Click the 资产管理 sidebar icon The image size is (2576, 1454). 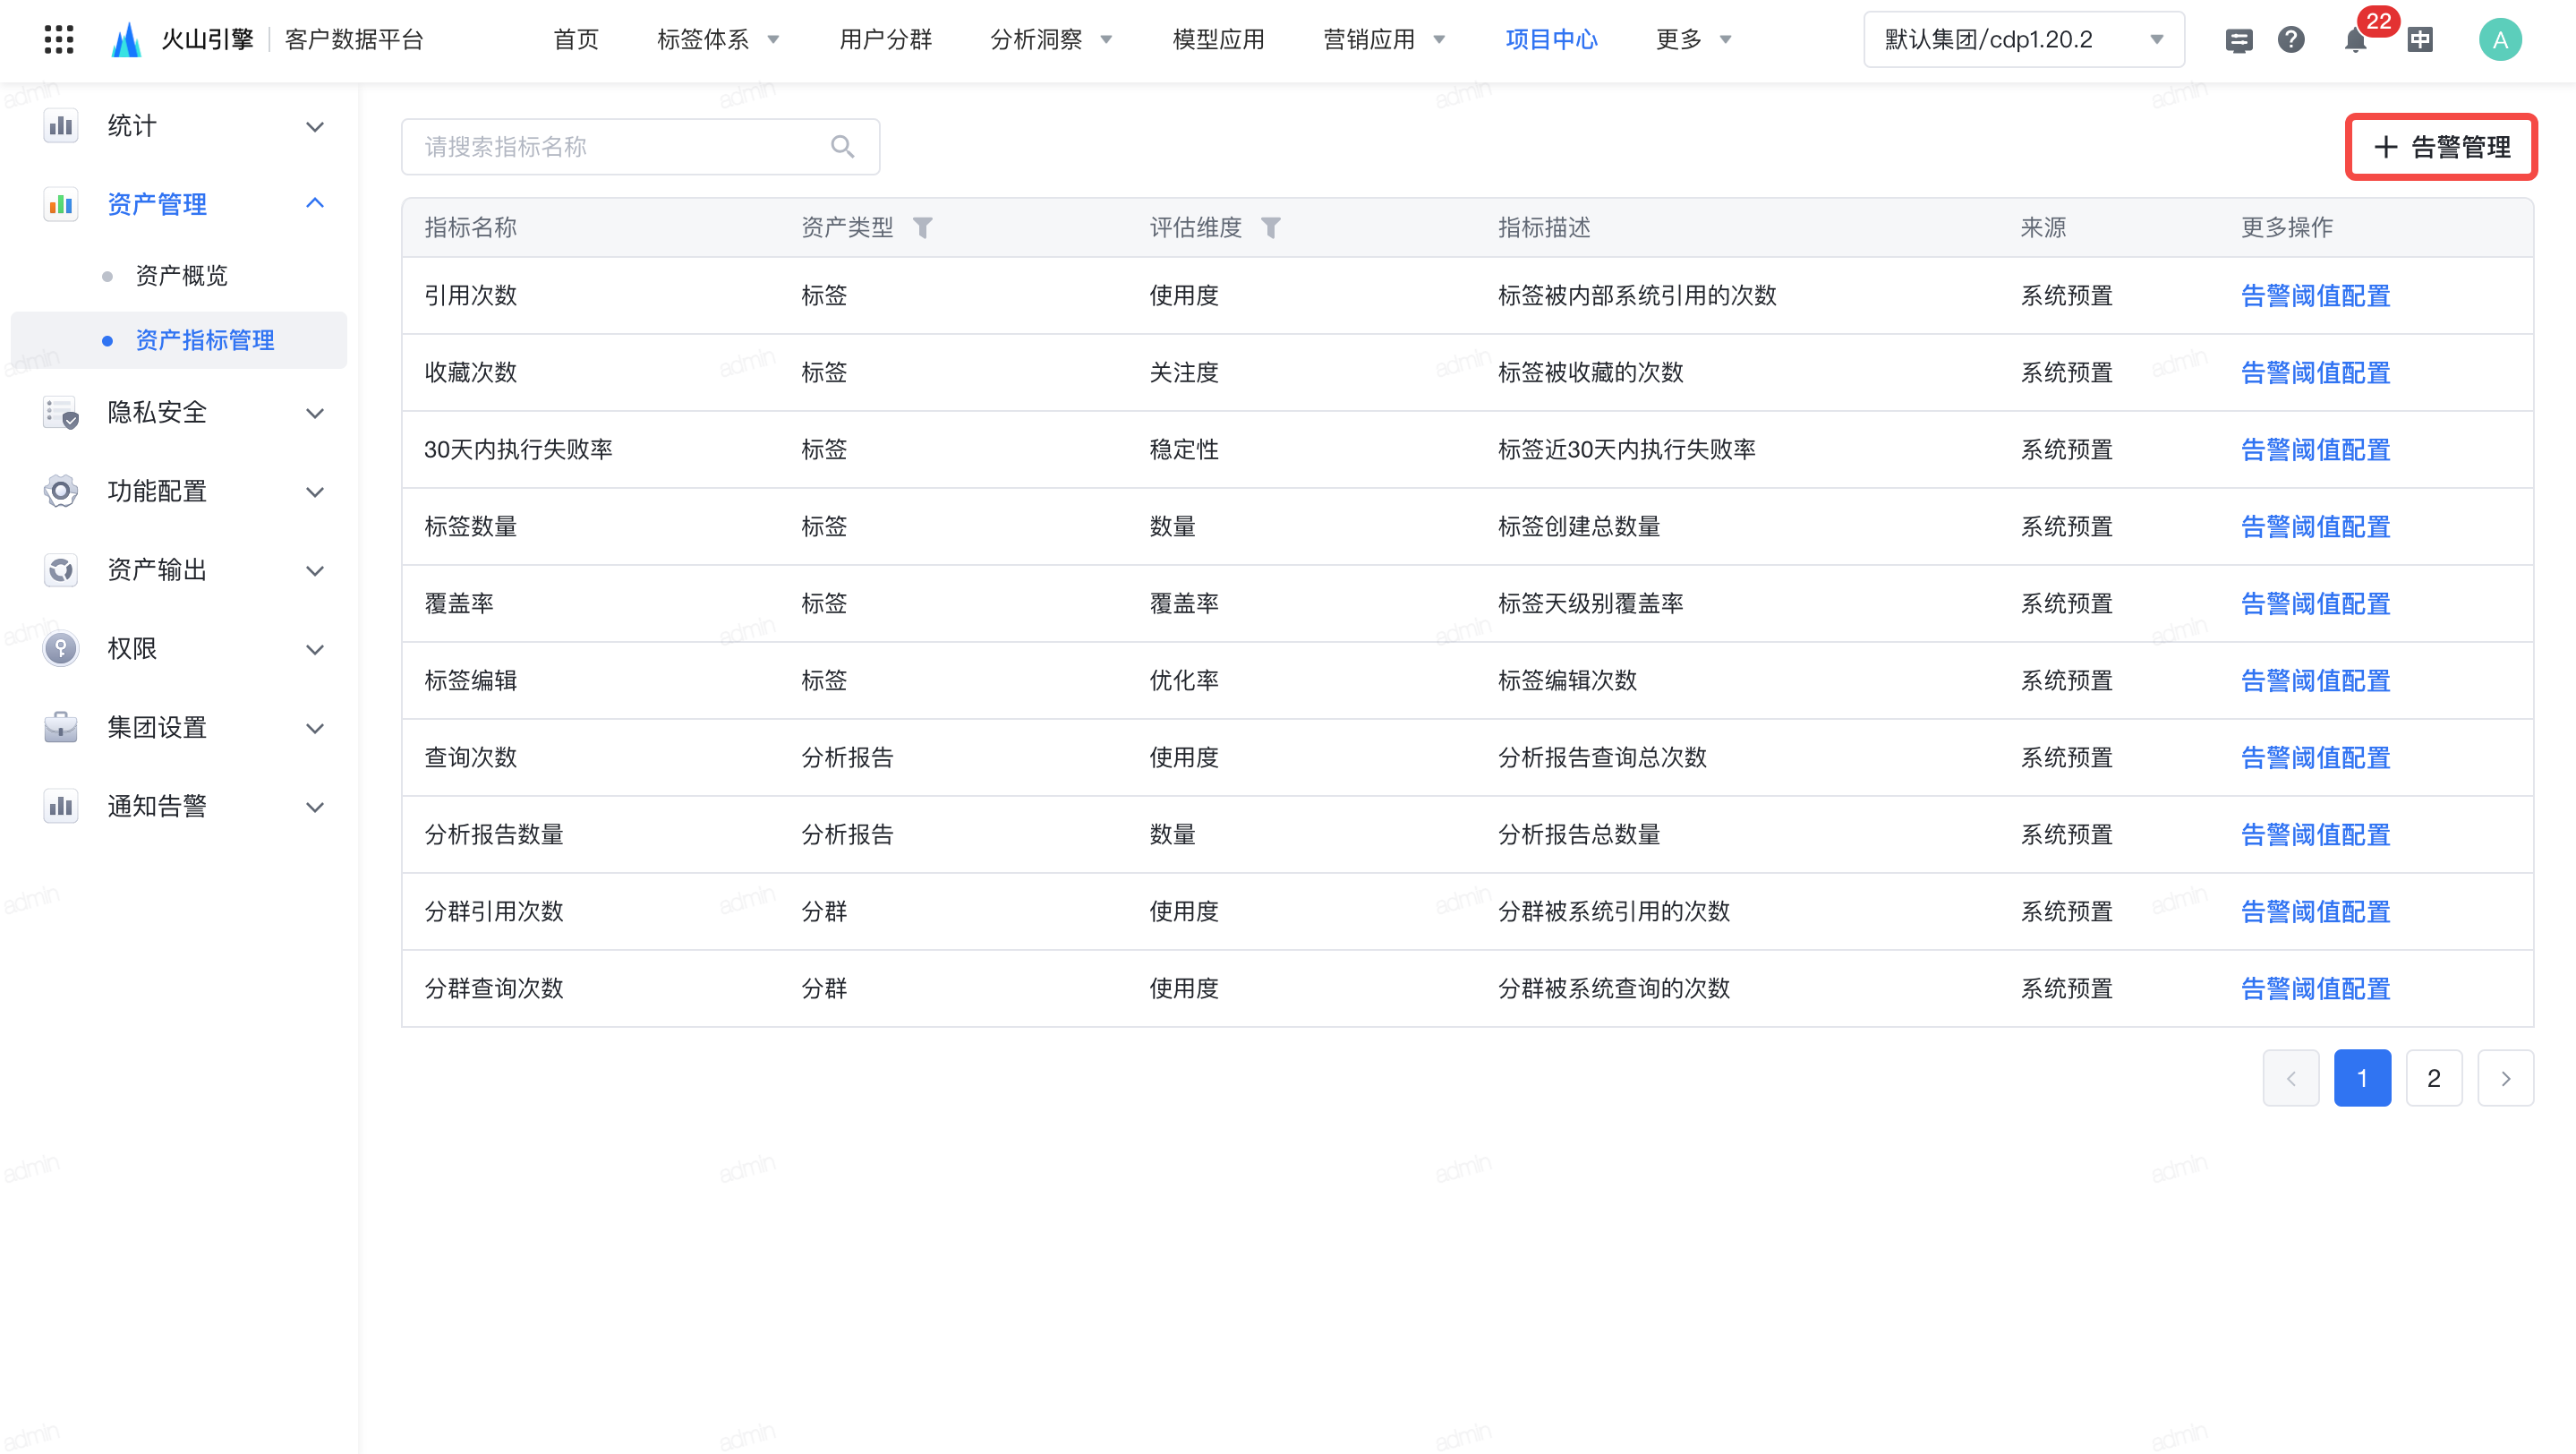(61, 204)
